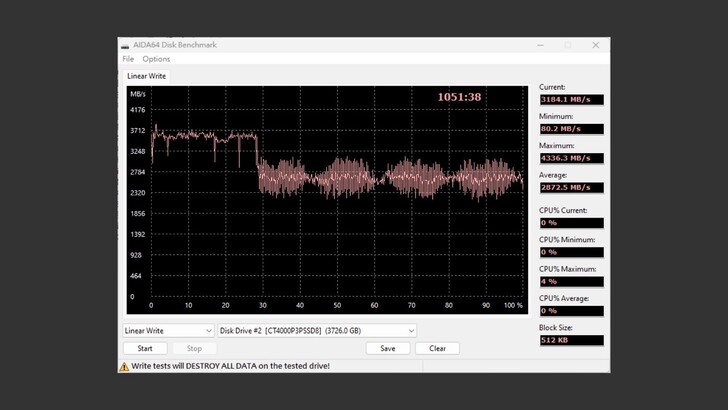Open the File menu
The image size is (728, 410).
[x=128, y=59]
